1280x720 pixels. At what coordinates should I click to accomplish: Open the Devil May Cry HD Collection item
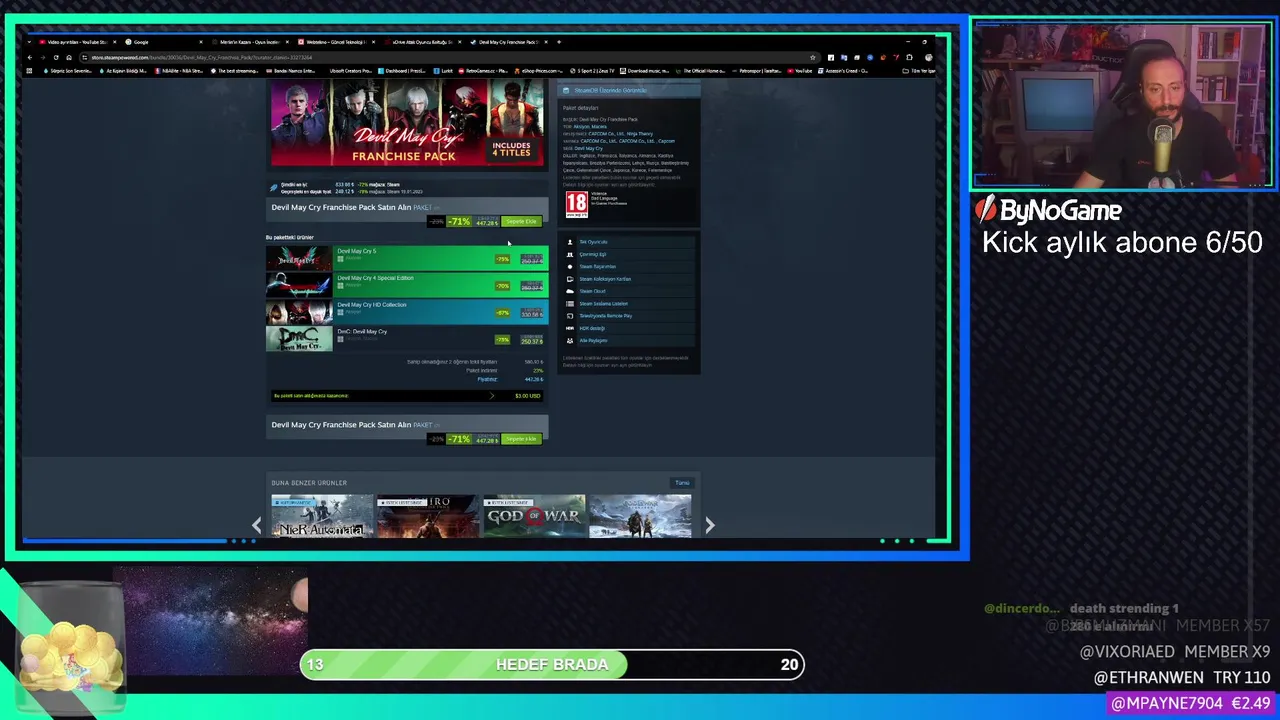pyautogui.click(x=406, y=312)
